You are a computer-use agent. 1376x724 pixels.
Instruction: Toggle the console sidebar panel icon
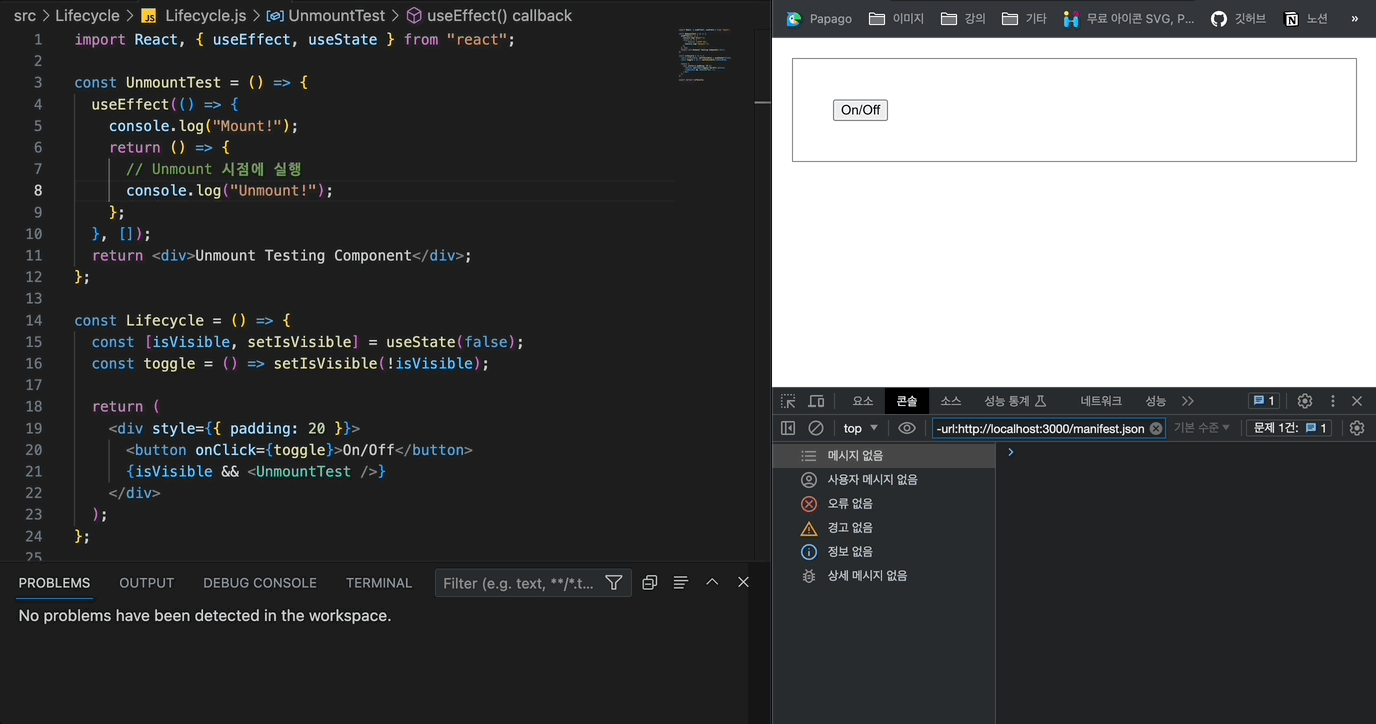tap(788, 428)
